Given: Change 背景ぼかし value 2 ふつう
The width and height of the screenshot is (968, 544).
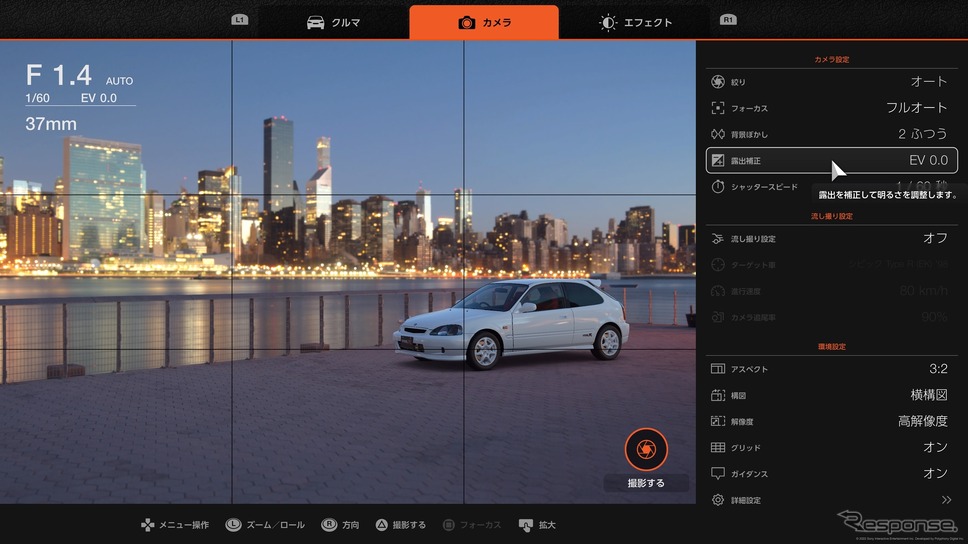Looking at the screenshot, I should point(922,134).
